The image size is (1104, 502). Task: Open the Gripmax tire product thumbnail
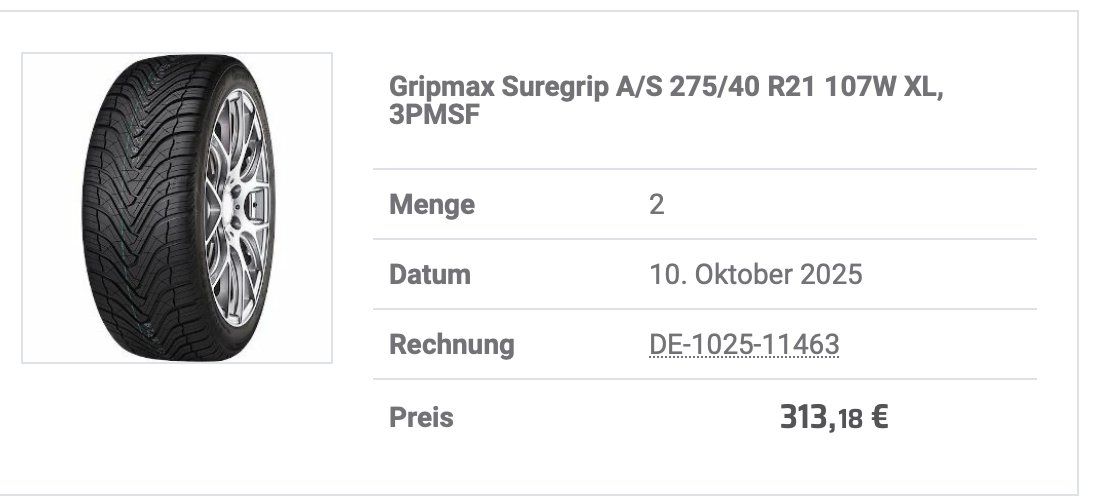coord(176,207)
